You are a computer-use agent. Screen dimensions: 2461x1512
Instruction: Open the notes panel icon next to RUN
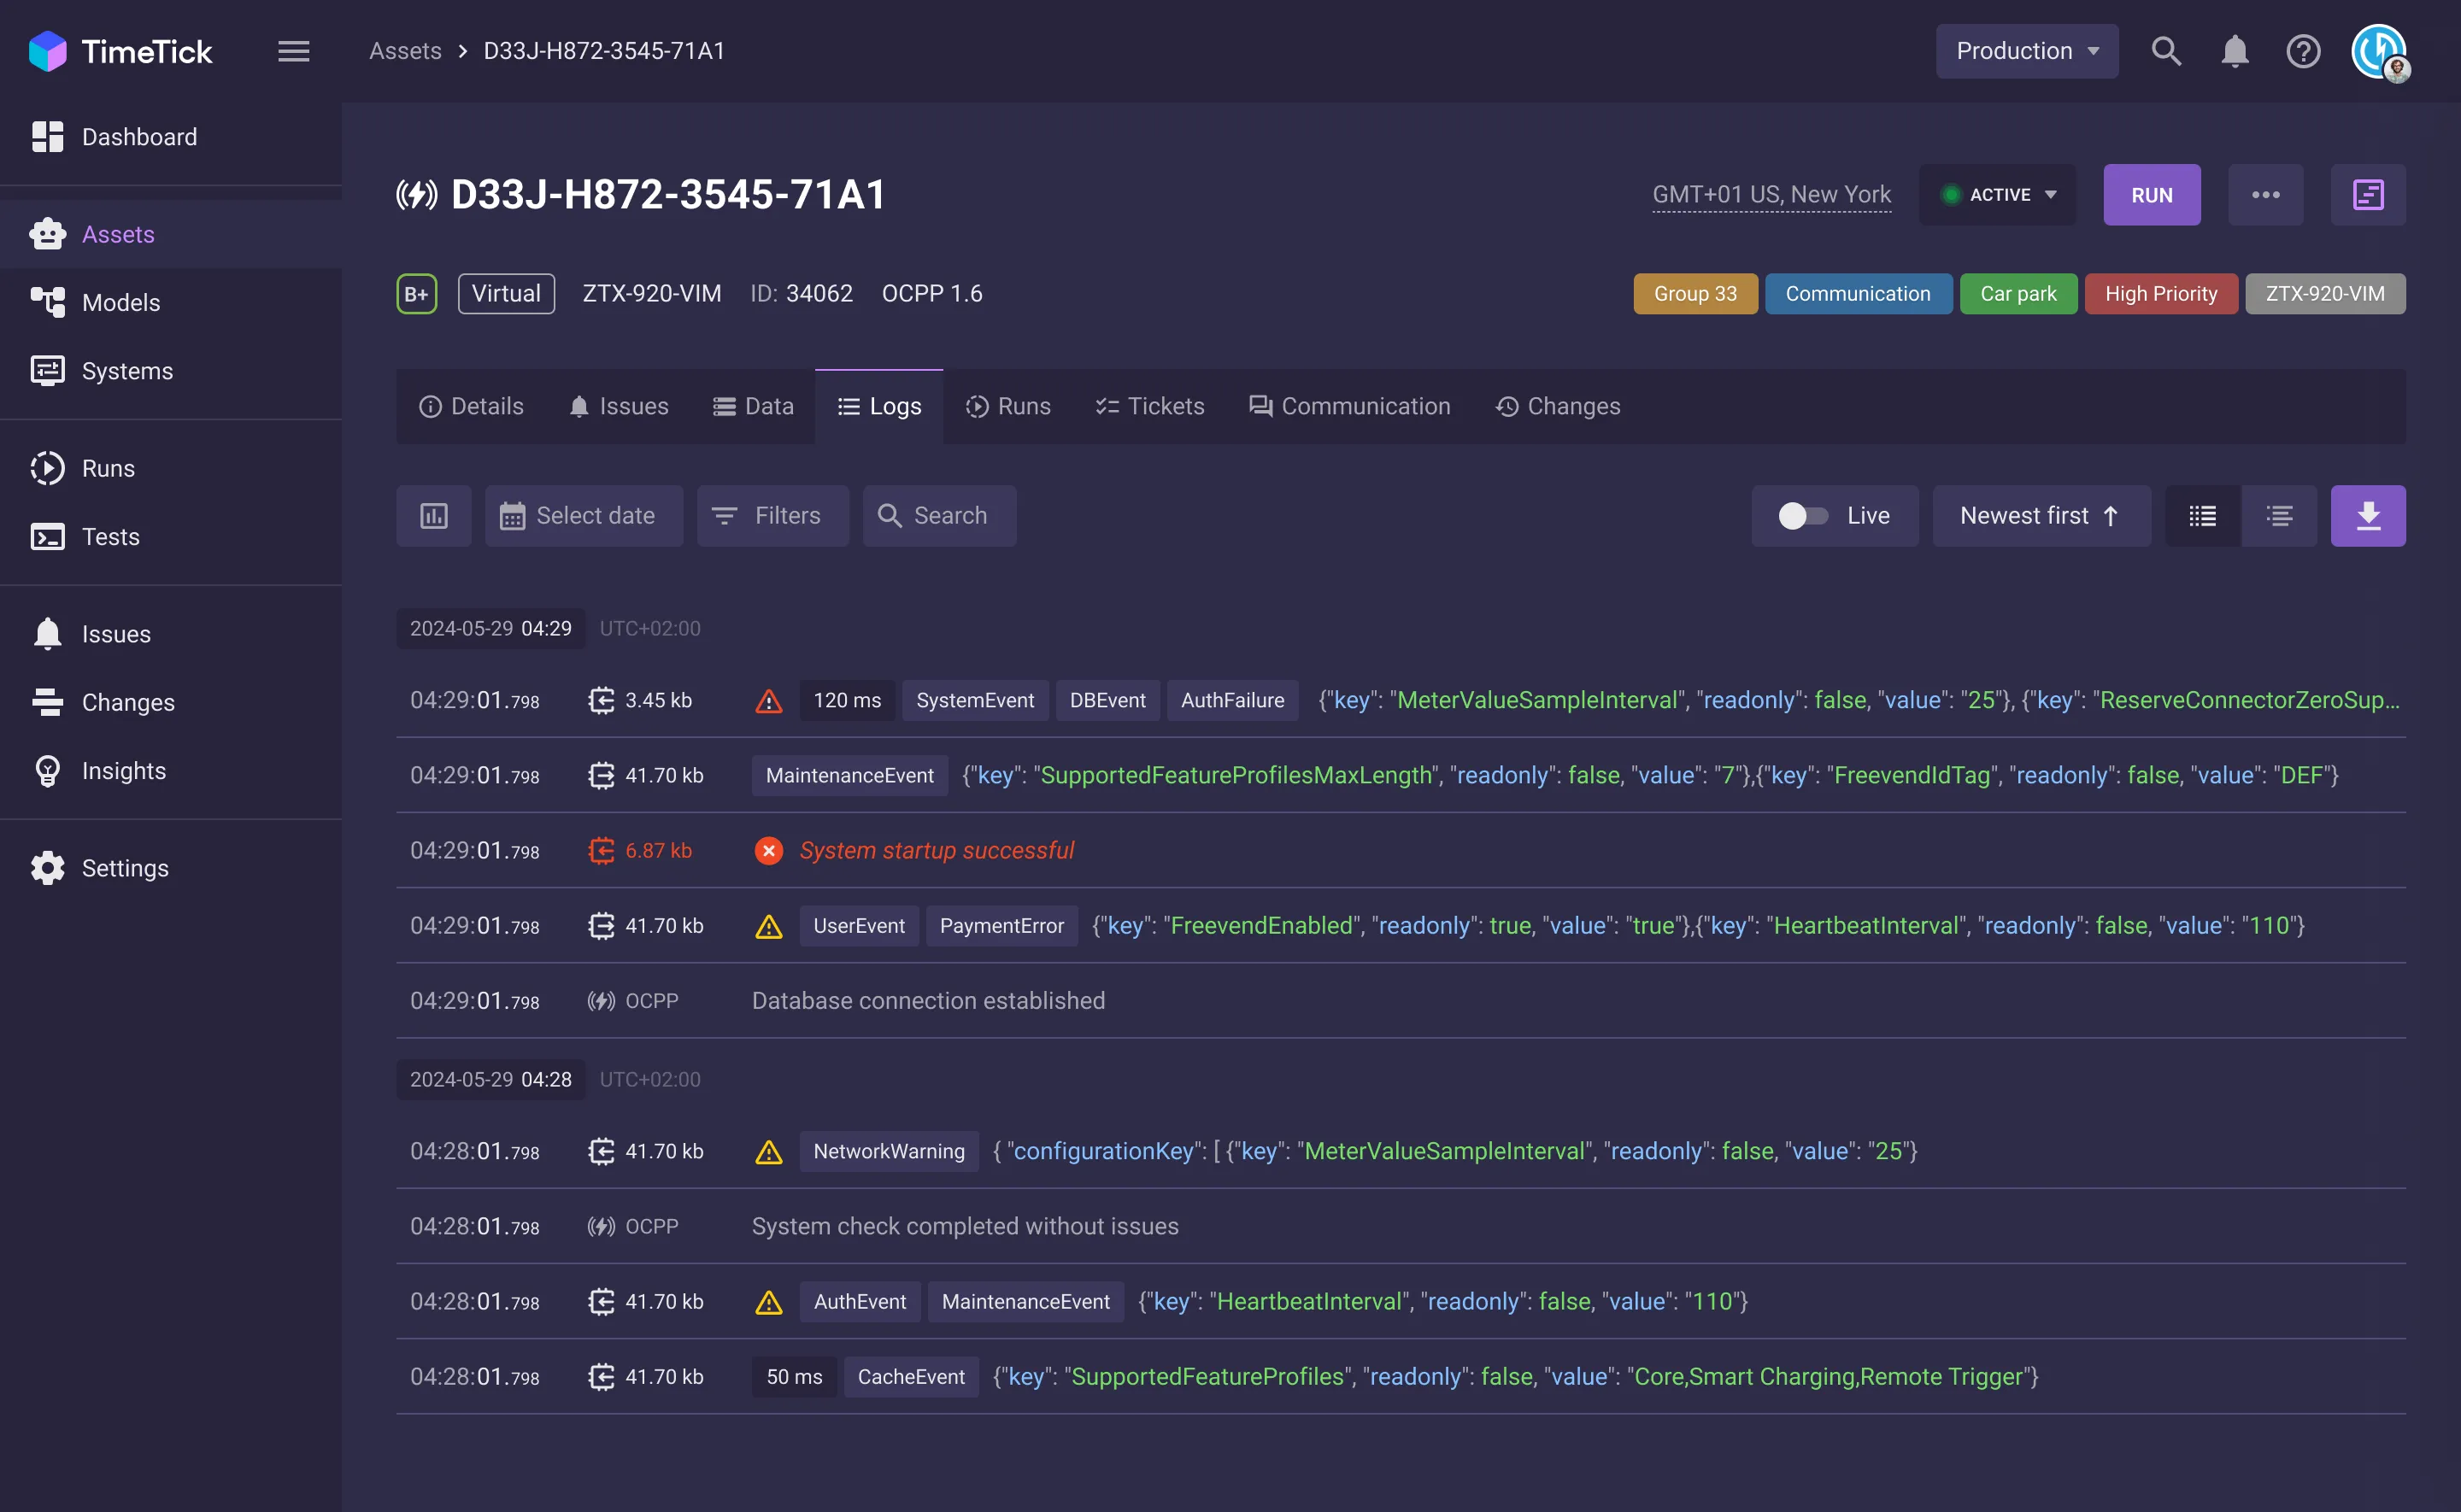(x=2368, y=194)
